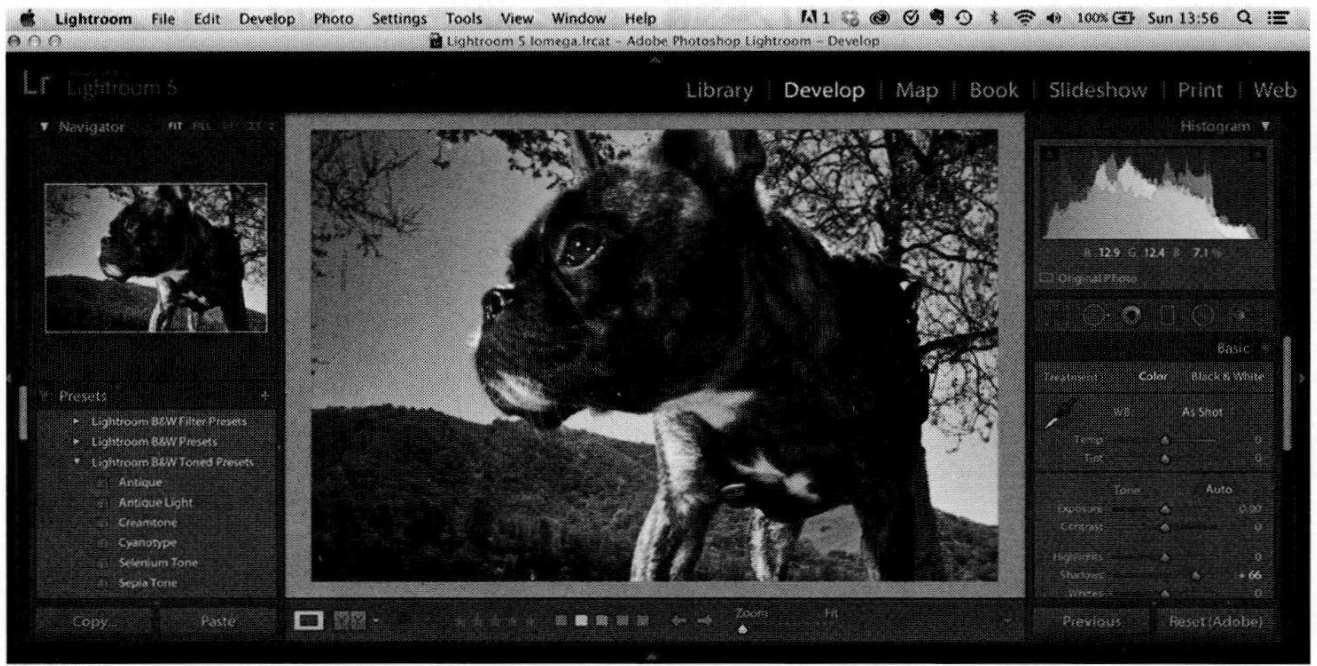Switch to Loupe view

tap(311, 621)
